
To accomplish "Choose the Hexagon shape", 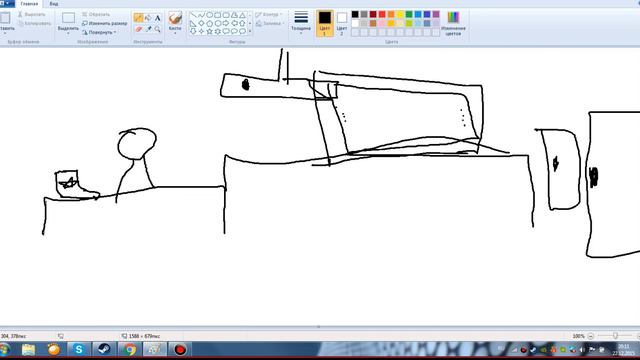I will [x=218, y=23].
